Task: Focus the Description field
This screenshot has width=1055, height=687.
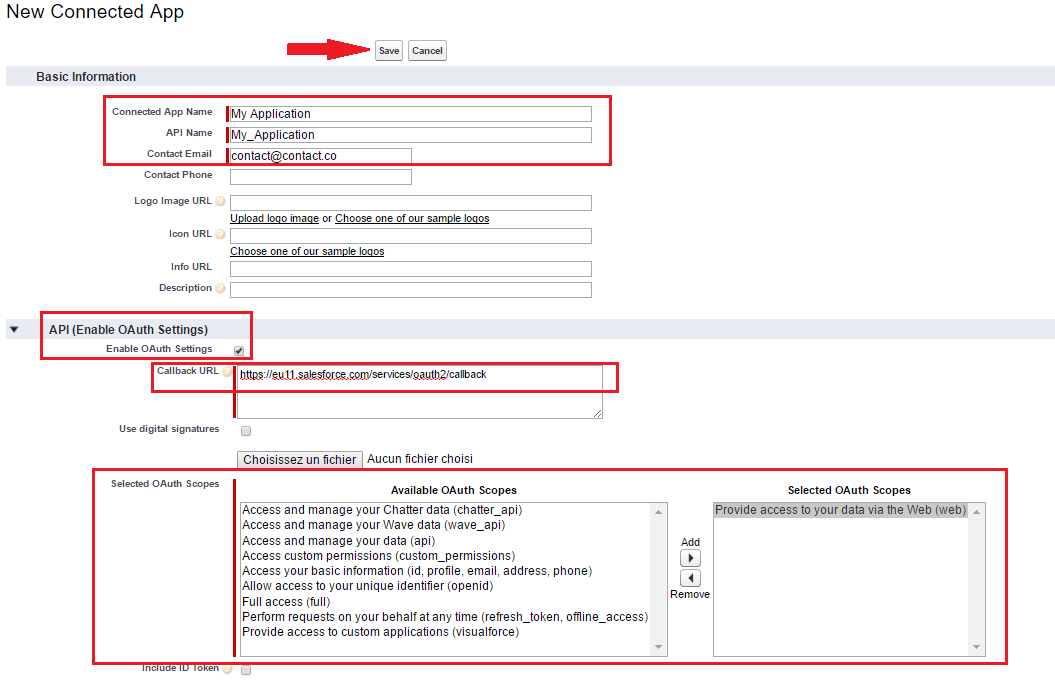Action: coord(410,289)
